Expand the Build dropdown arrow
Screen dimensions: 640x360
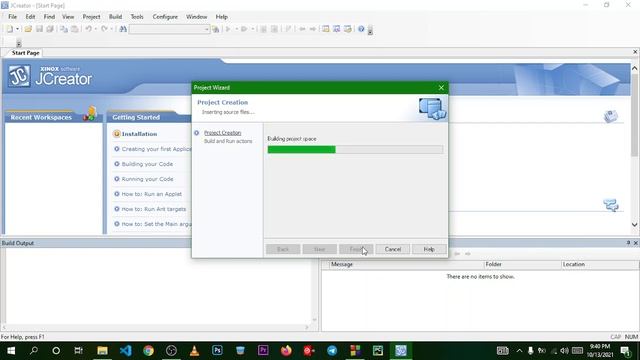pos(252,29)
